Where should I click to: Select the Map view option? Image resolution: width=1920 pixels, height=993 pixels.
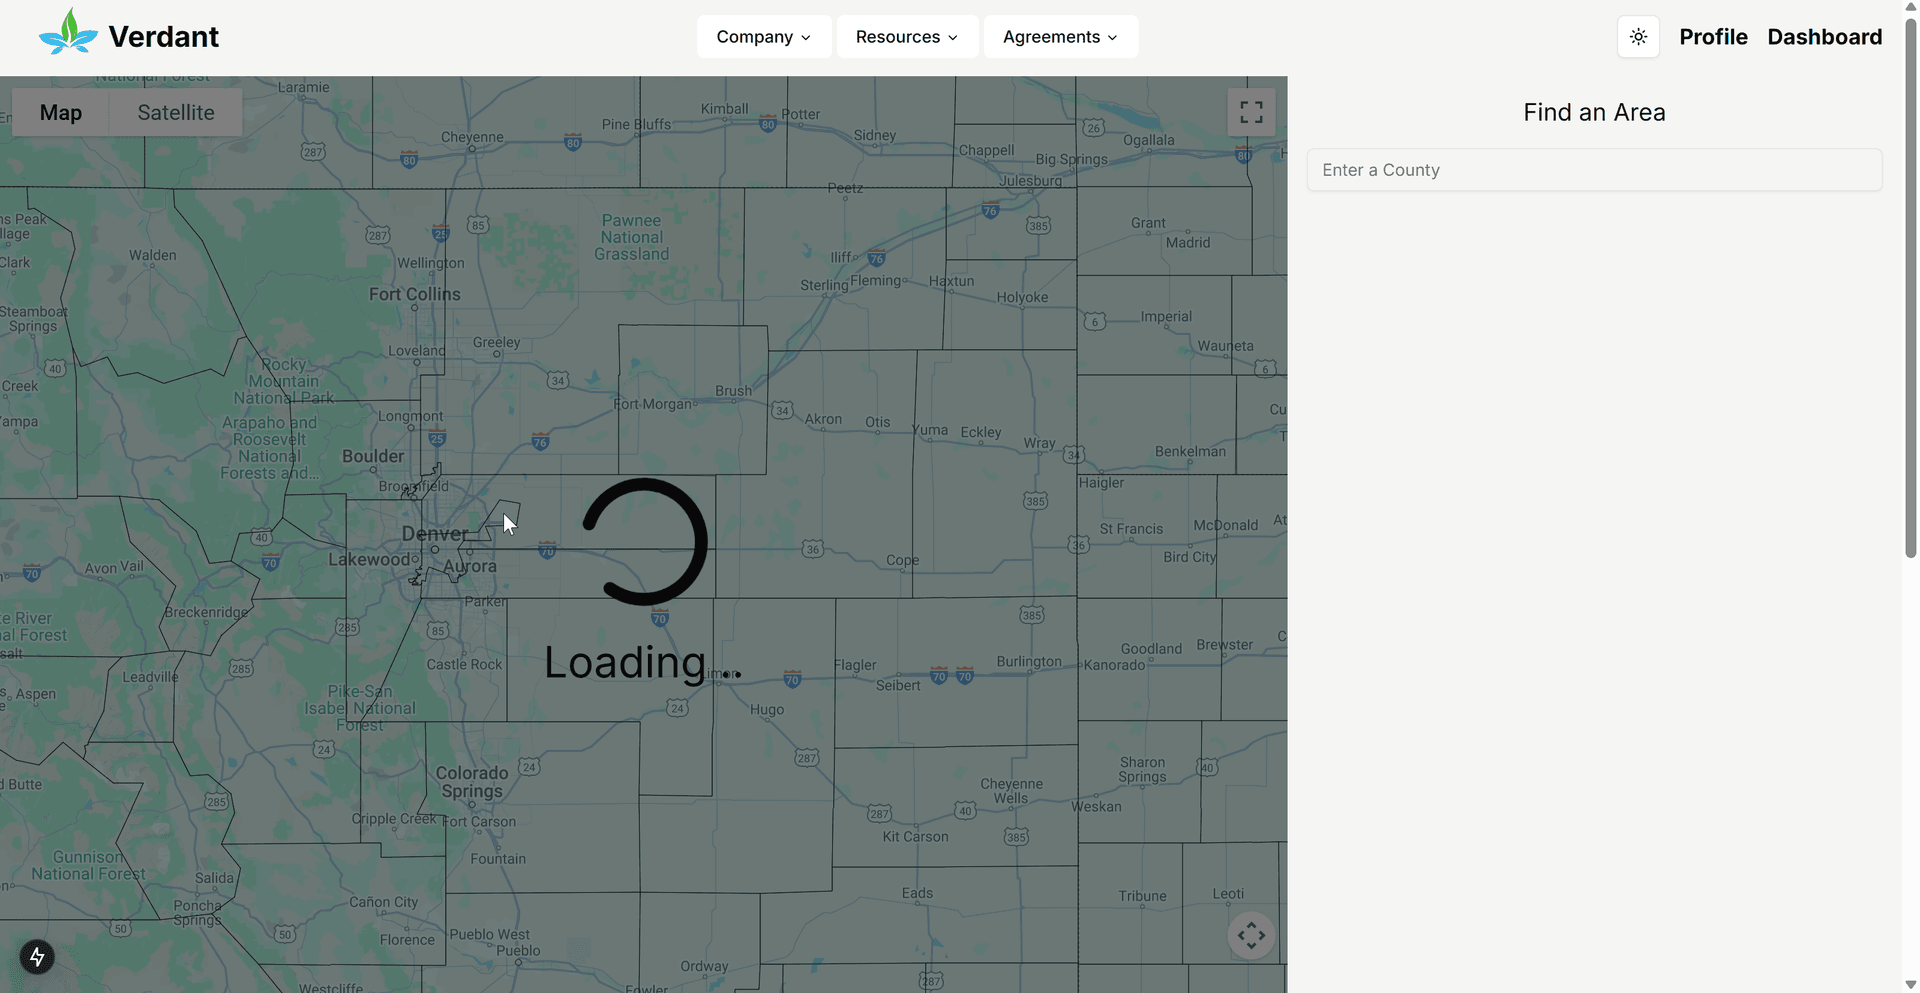click(x=60, y=112)
